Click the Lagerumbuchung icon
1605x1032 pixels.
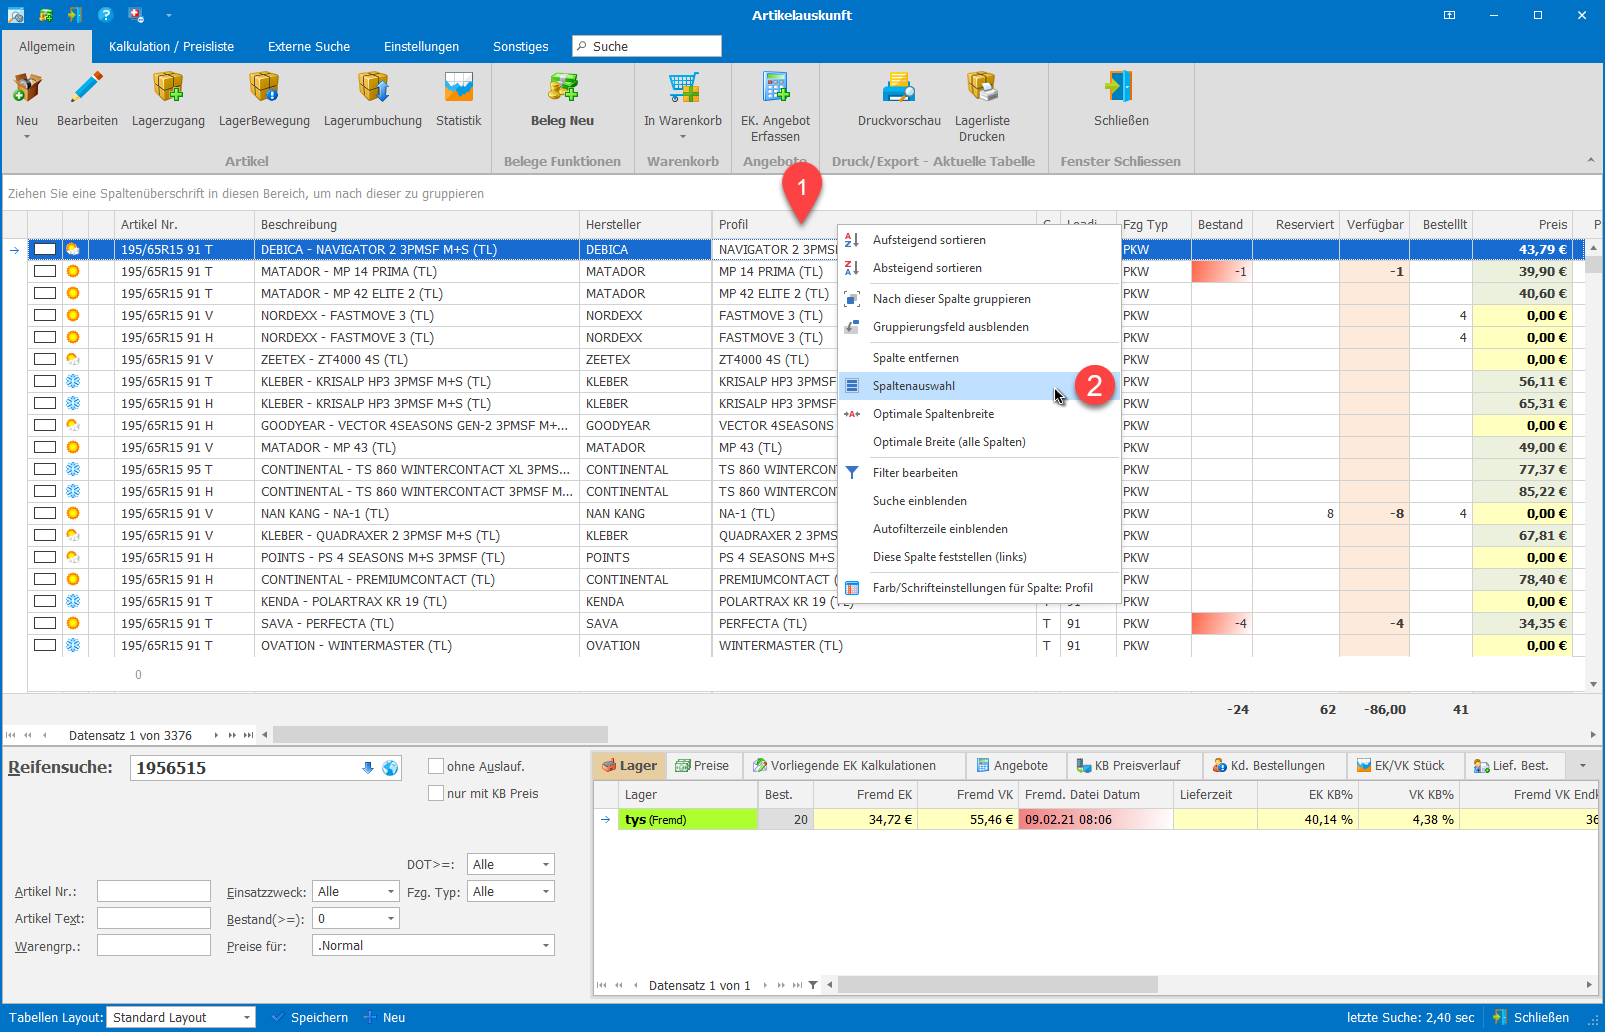click(373, 88)
